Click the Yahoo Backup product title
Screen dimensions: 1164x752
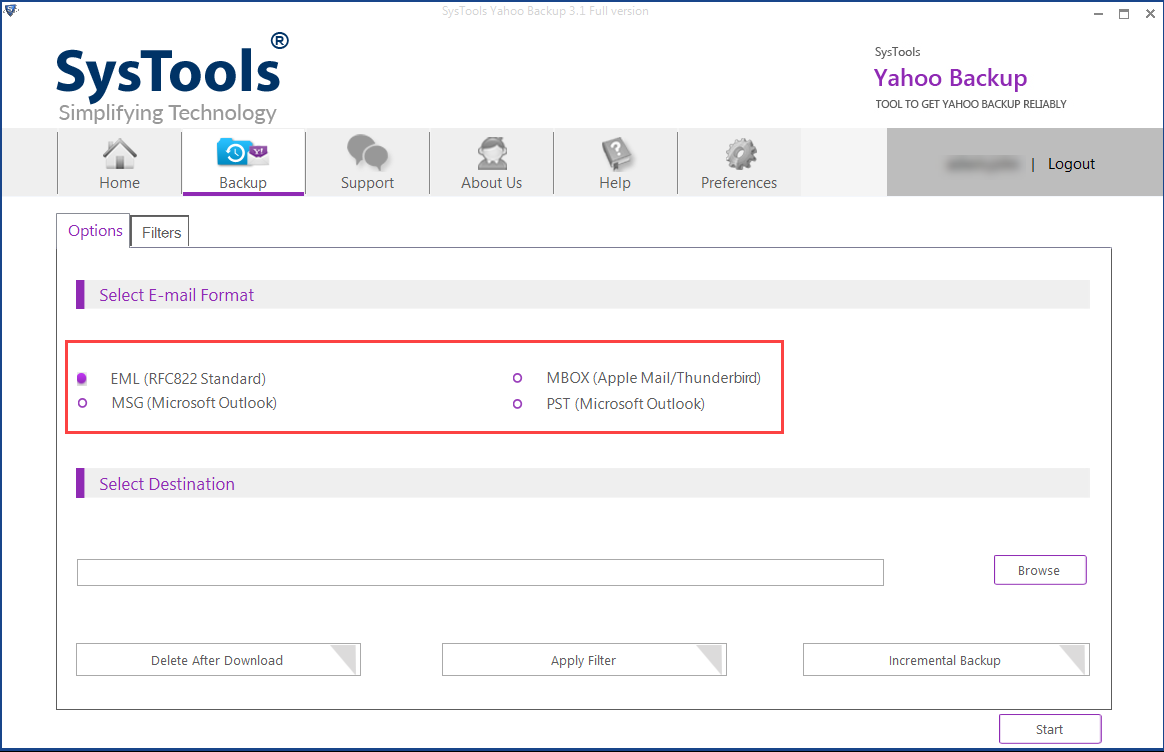pyautogui.click(x=950, y=78)
